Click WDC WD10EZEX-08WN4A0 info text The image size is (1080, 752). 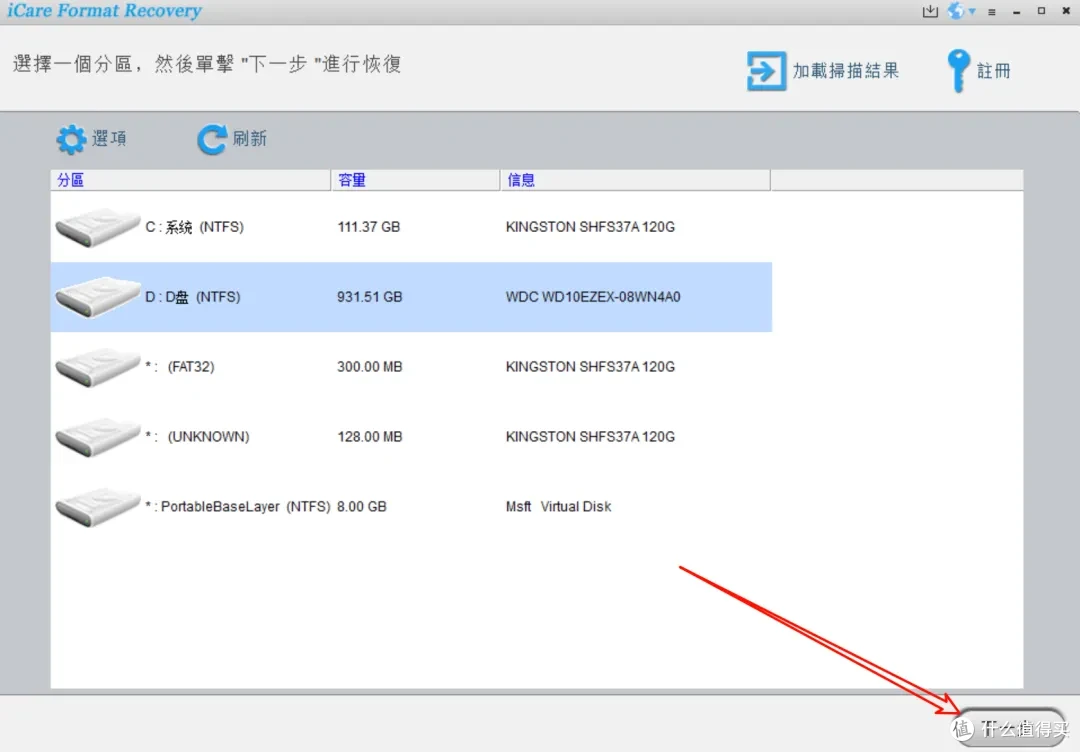(593, 297)
